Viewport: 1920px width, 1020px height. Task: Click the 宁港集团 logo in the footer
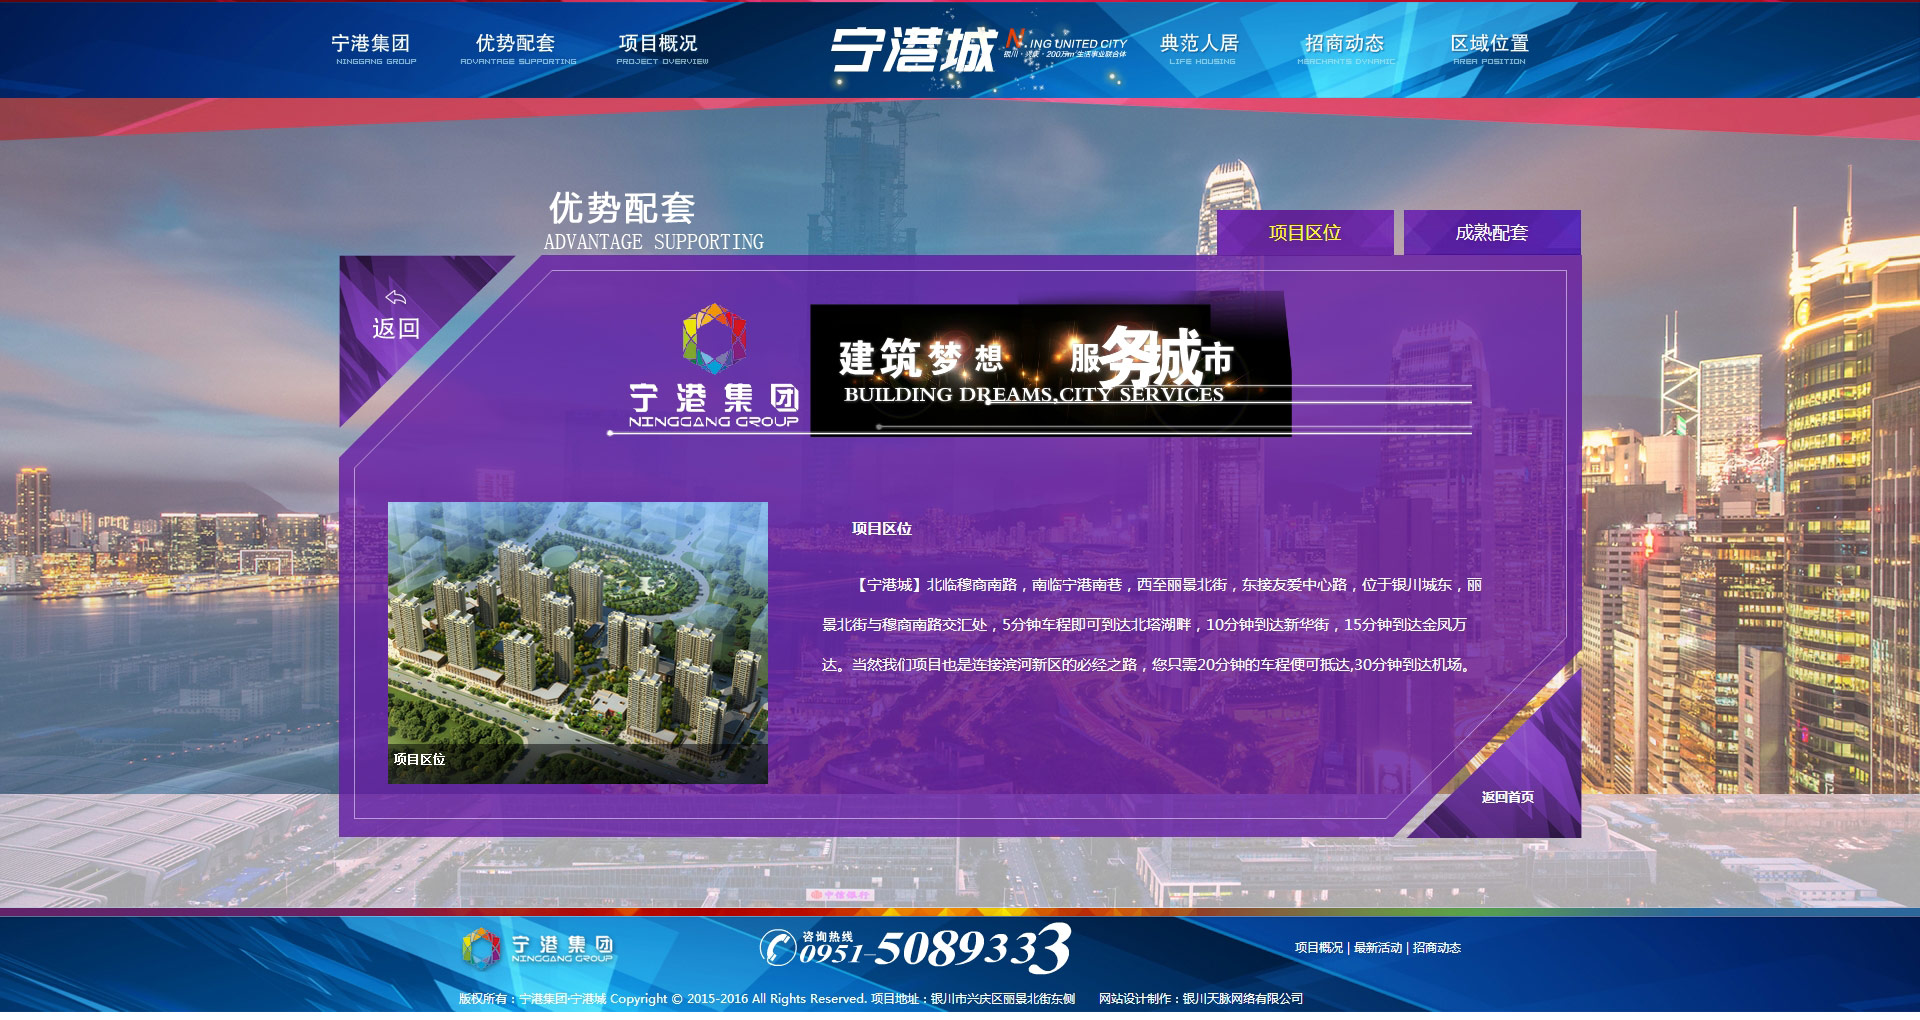(x=538, y=948)
